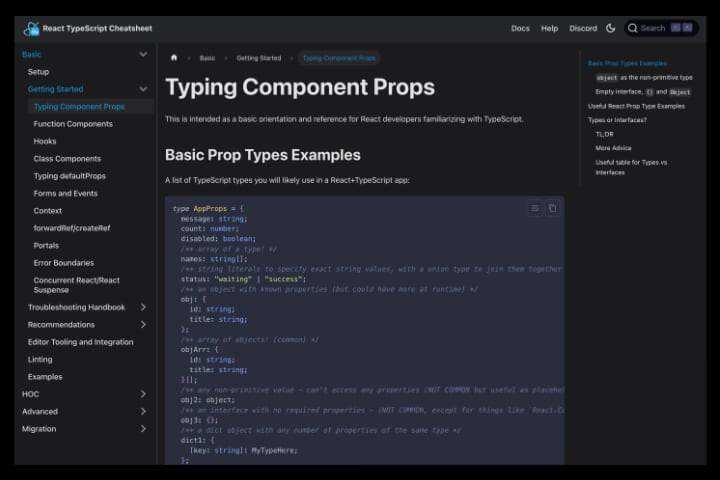
Task: Open Function Components page
Action: [x=73, y=124]
